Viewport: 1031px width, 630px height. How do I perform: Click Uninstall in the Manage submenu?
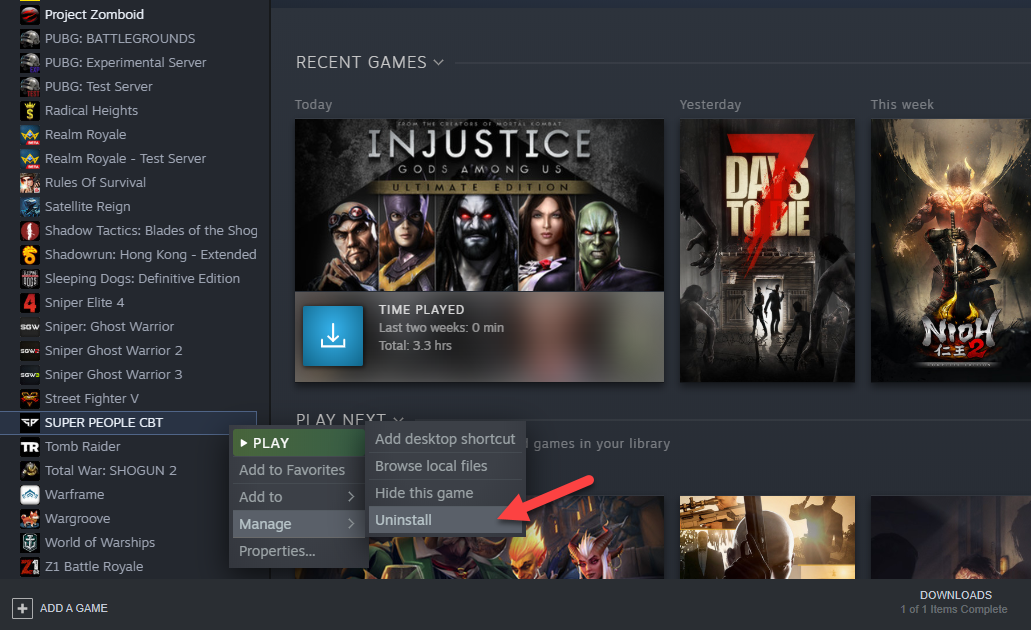446,520
